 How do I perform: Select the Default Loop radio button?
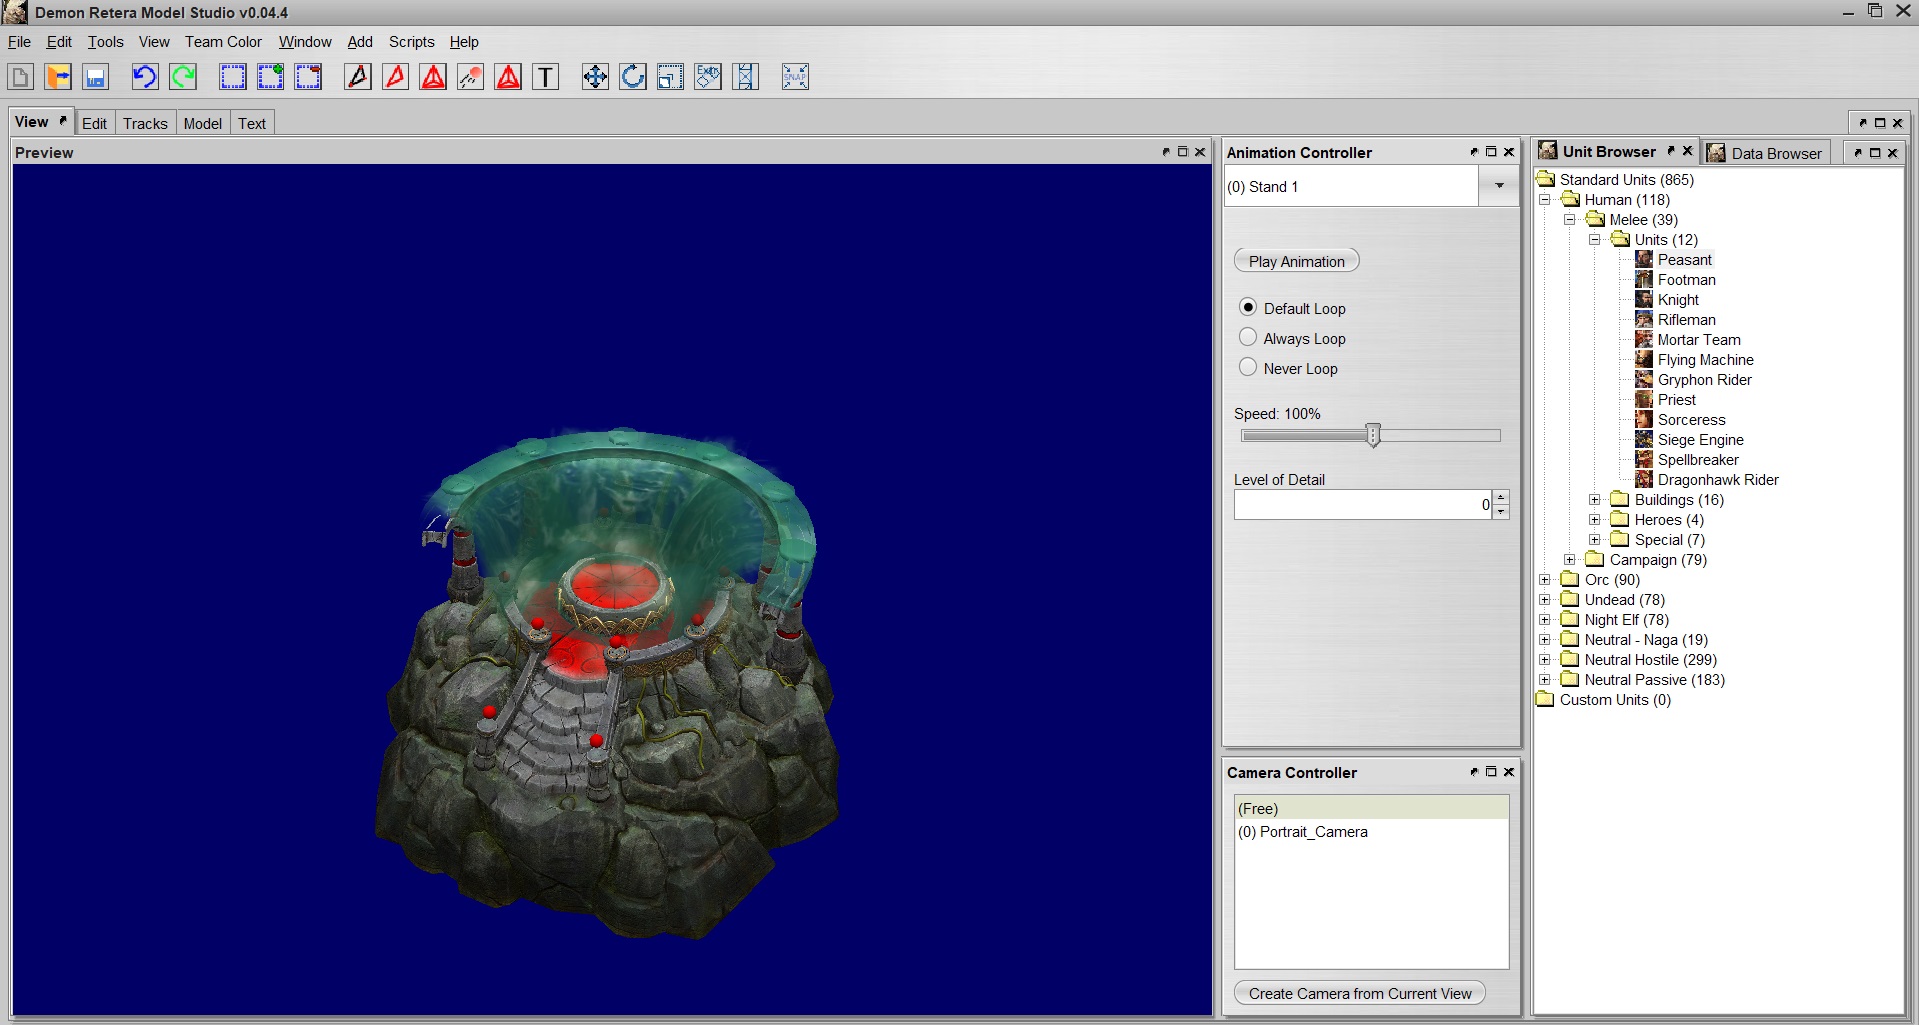coord(1248,307)
